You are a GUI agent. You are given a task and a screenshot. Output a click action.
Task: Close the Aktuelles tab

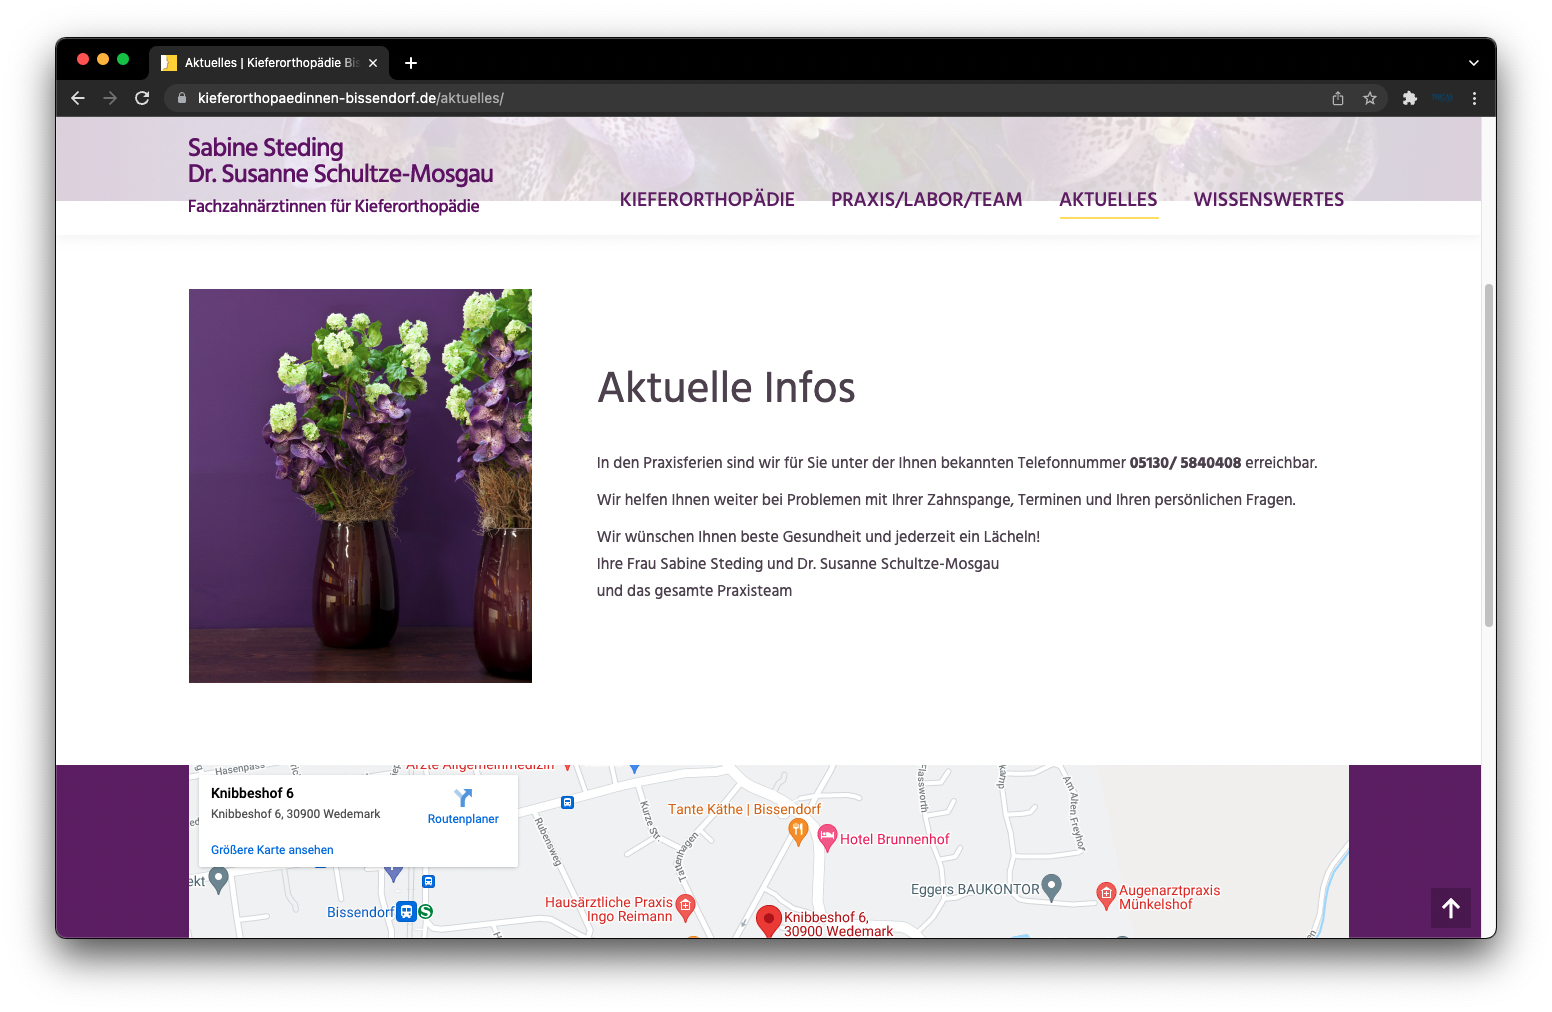click(373, 63)
